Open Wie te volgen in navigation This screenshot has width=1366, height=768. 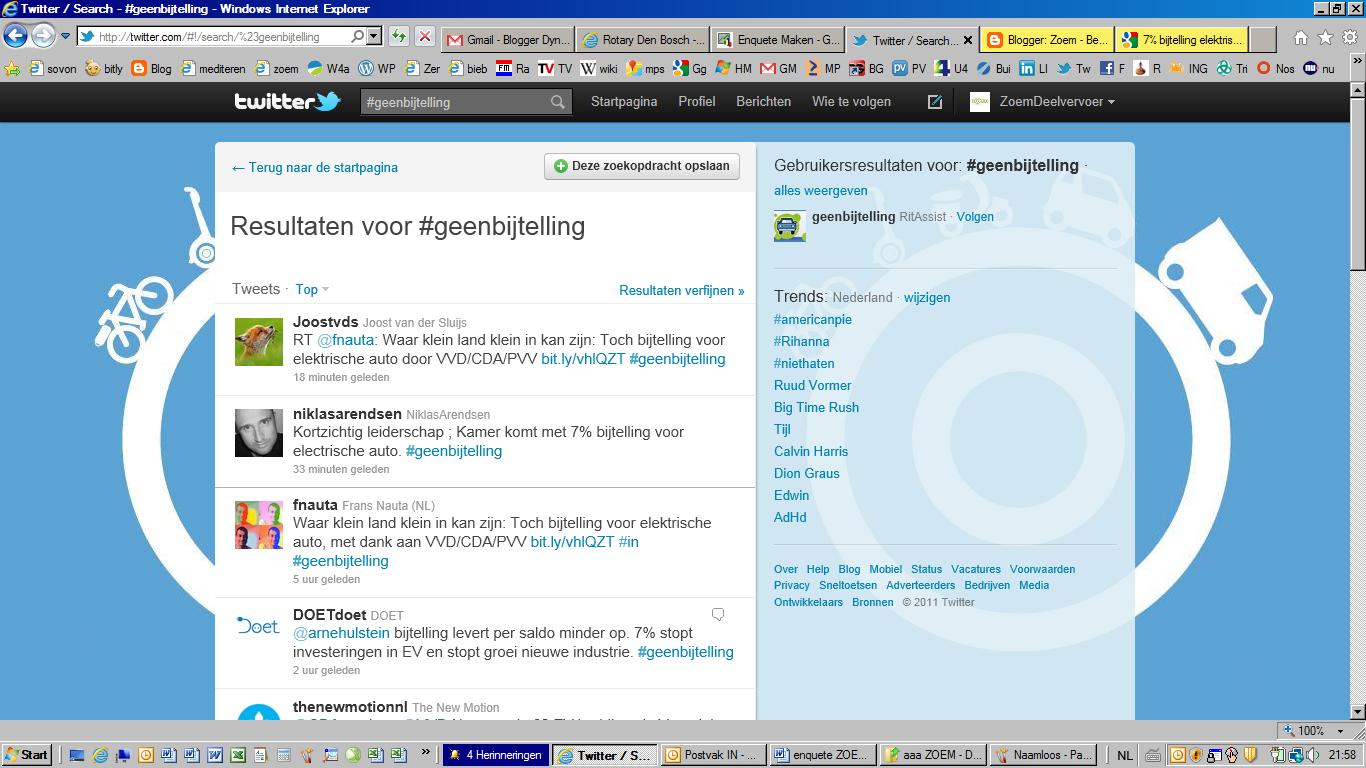coord(852,101)
